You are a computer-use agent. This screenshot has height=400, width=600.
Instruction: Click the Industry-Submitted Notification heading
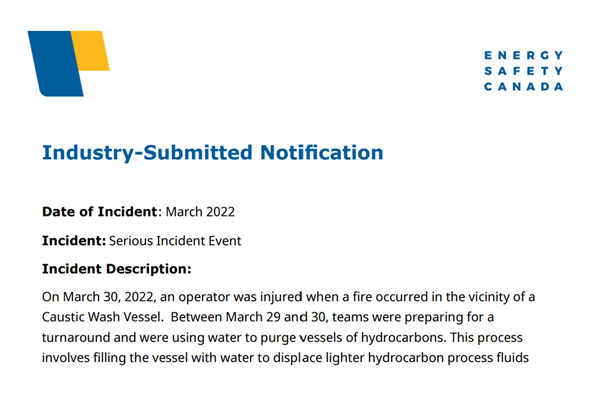point(212,153)
